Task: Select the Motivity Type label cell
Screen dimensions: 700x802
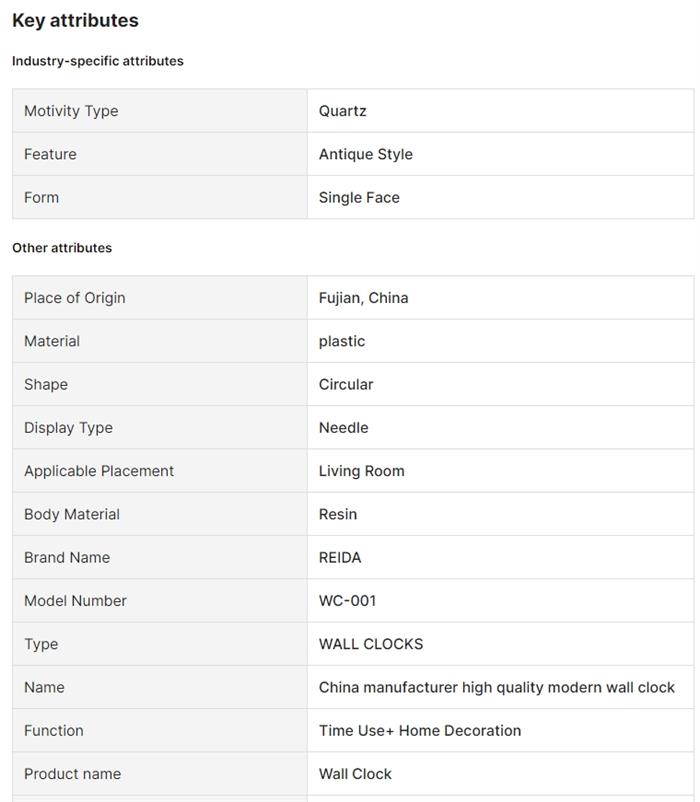Action: coord(71,111)
